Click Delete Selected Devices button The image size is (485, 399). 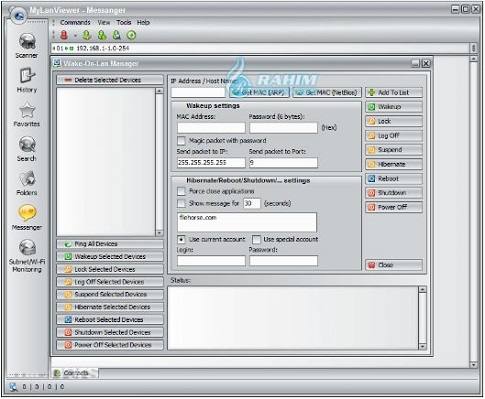click(x=110, y=80)
